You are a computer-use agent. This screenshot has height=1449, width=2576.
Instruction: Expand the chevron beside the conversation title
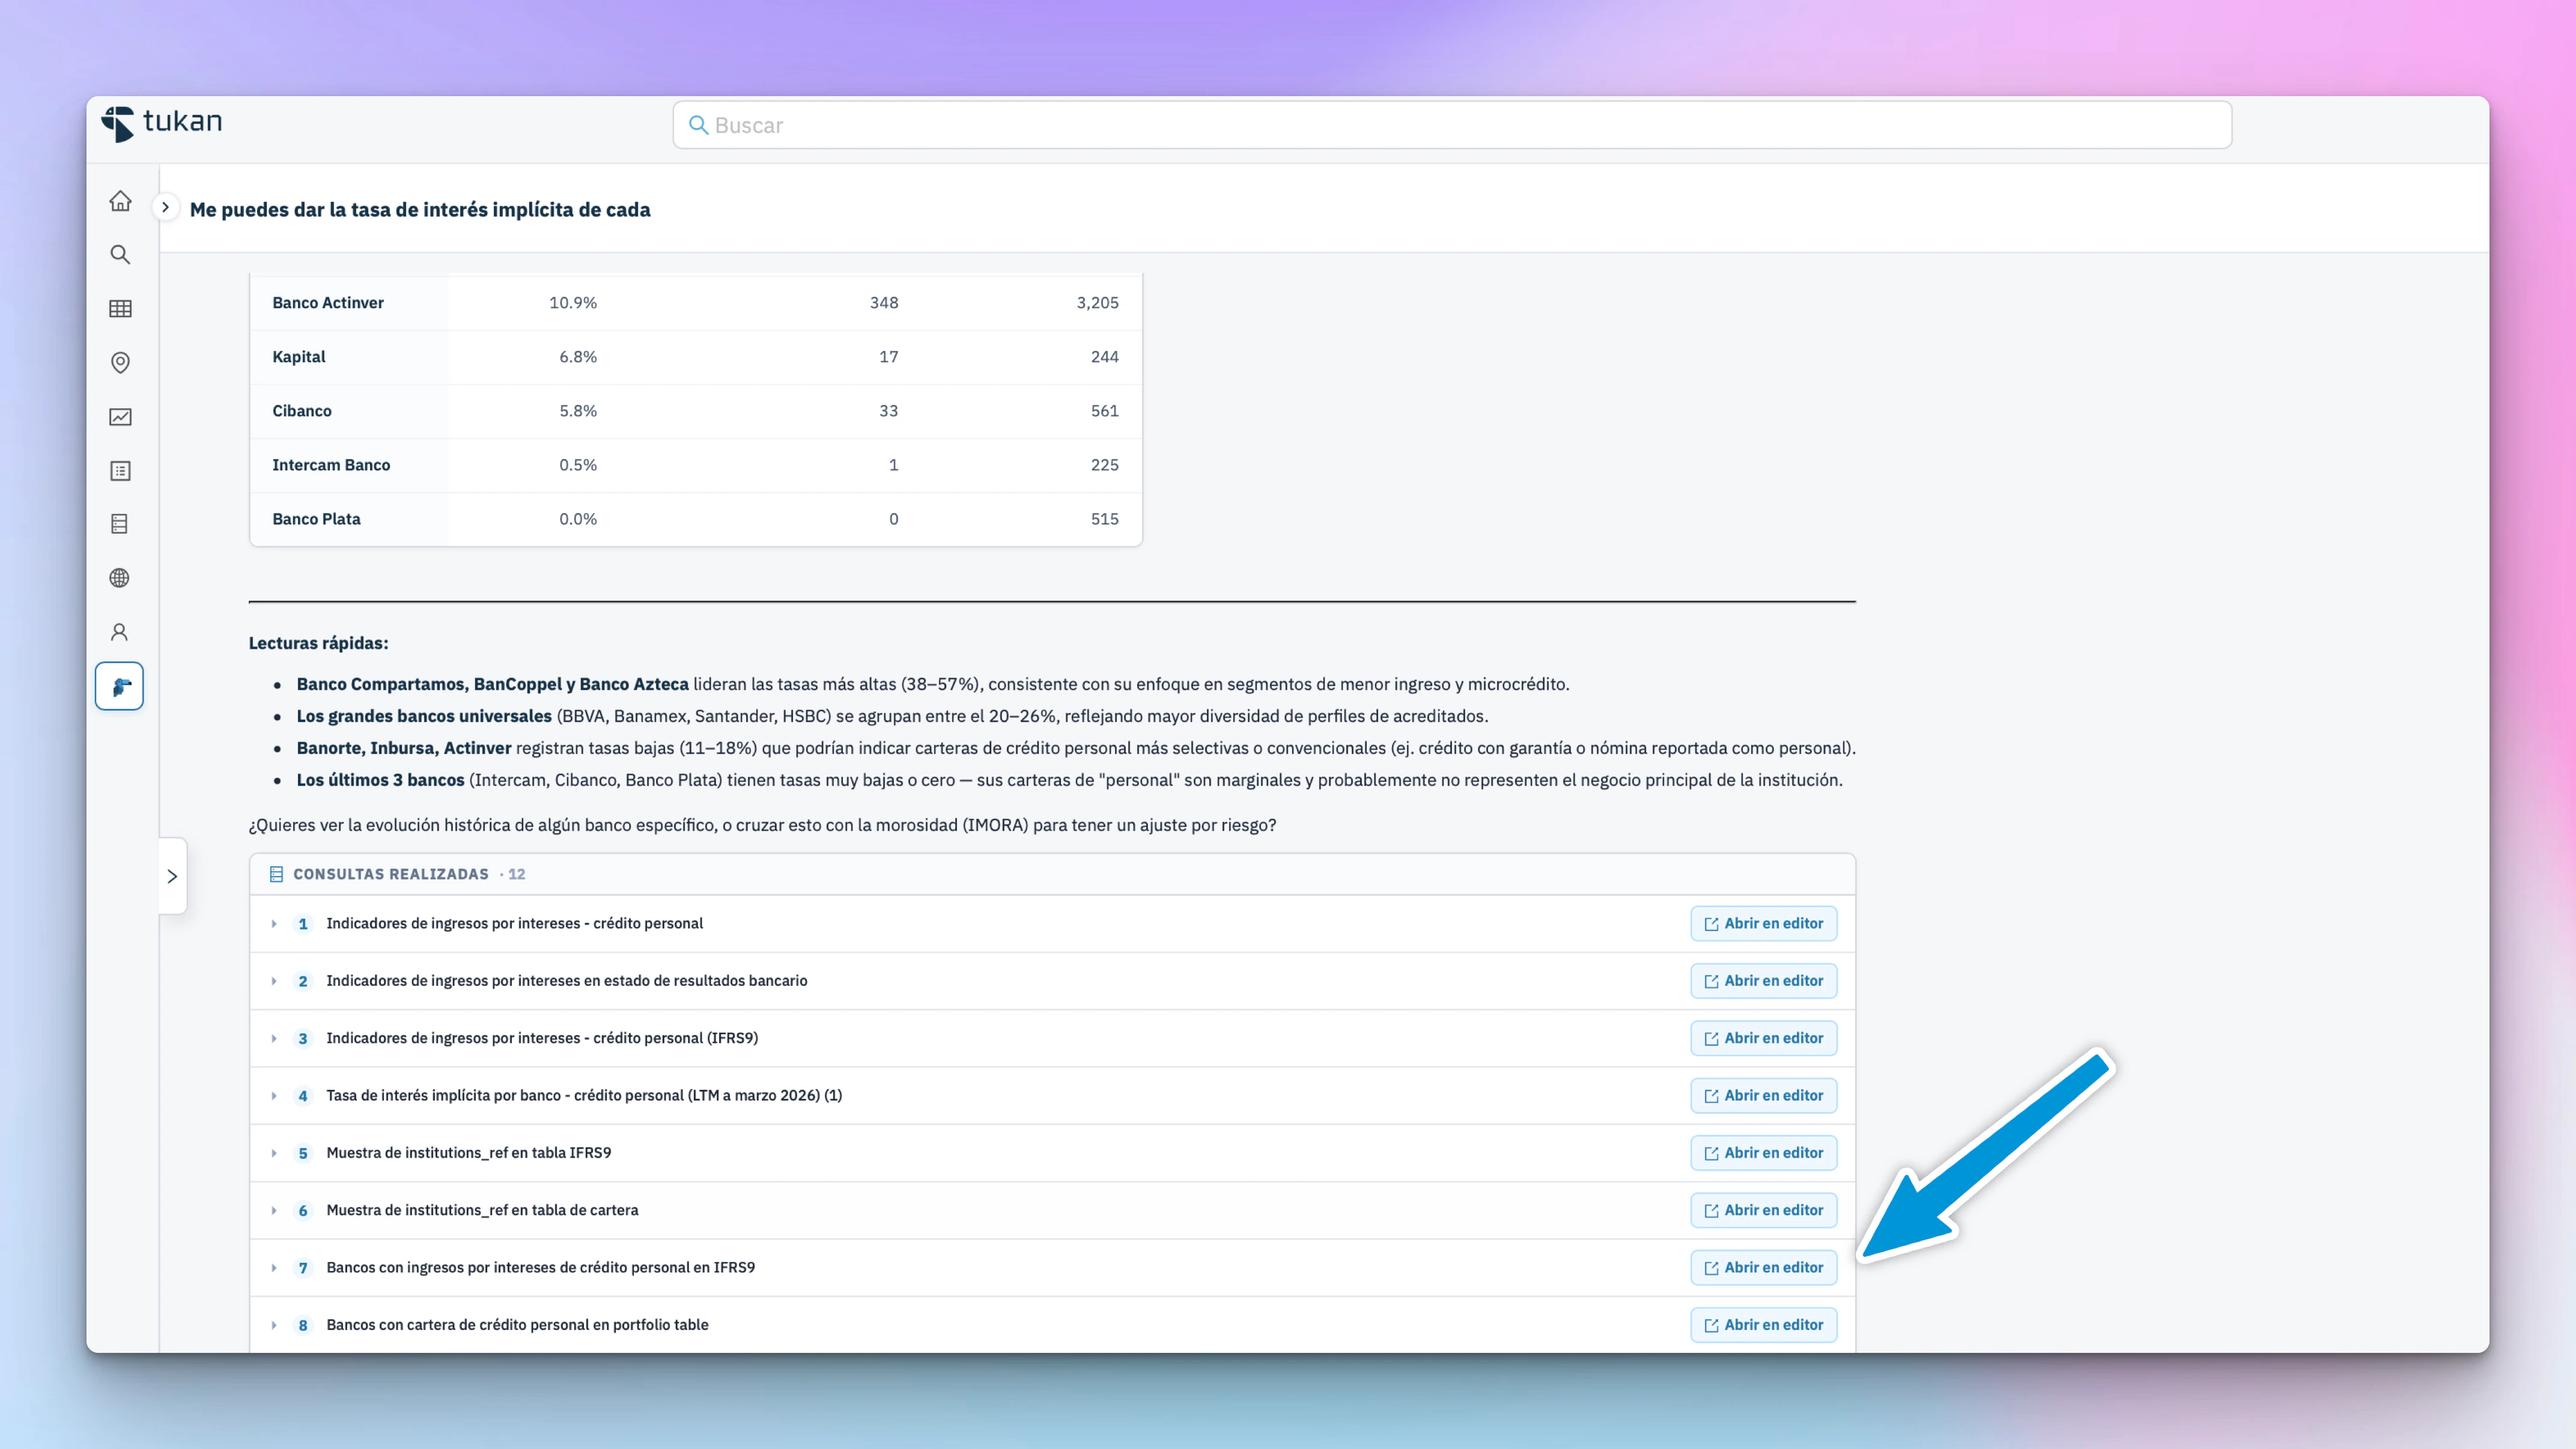(165, 208)
